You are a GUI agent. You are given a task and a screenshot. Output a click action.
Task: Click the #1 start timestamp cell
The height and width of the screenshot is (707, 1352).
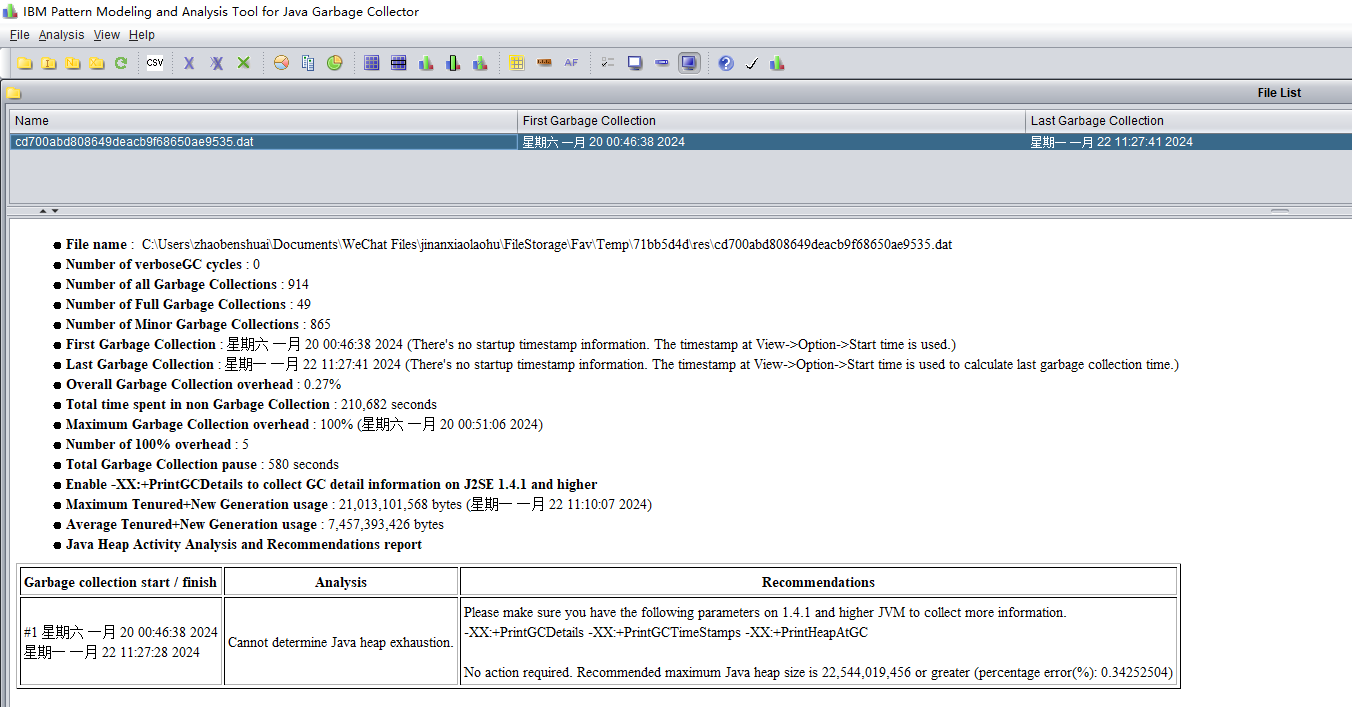pos(120,642)
